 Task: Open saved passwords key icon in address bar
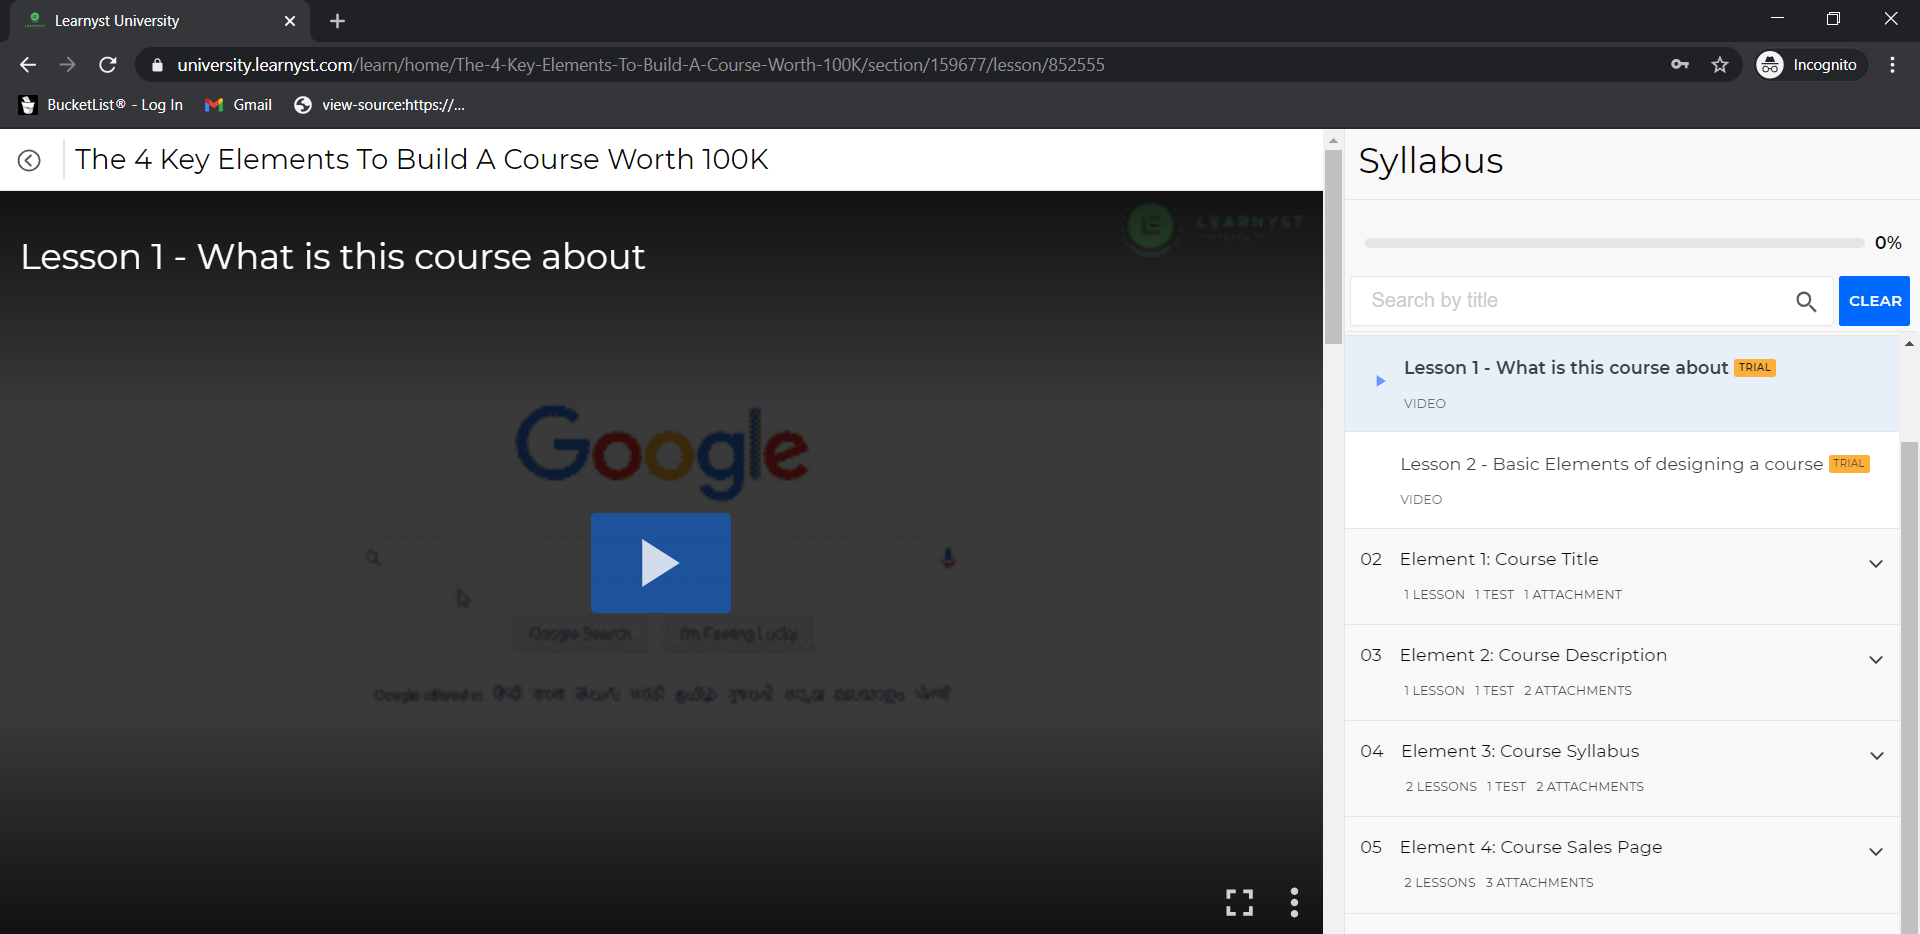(1680, 65)
